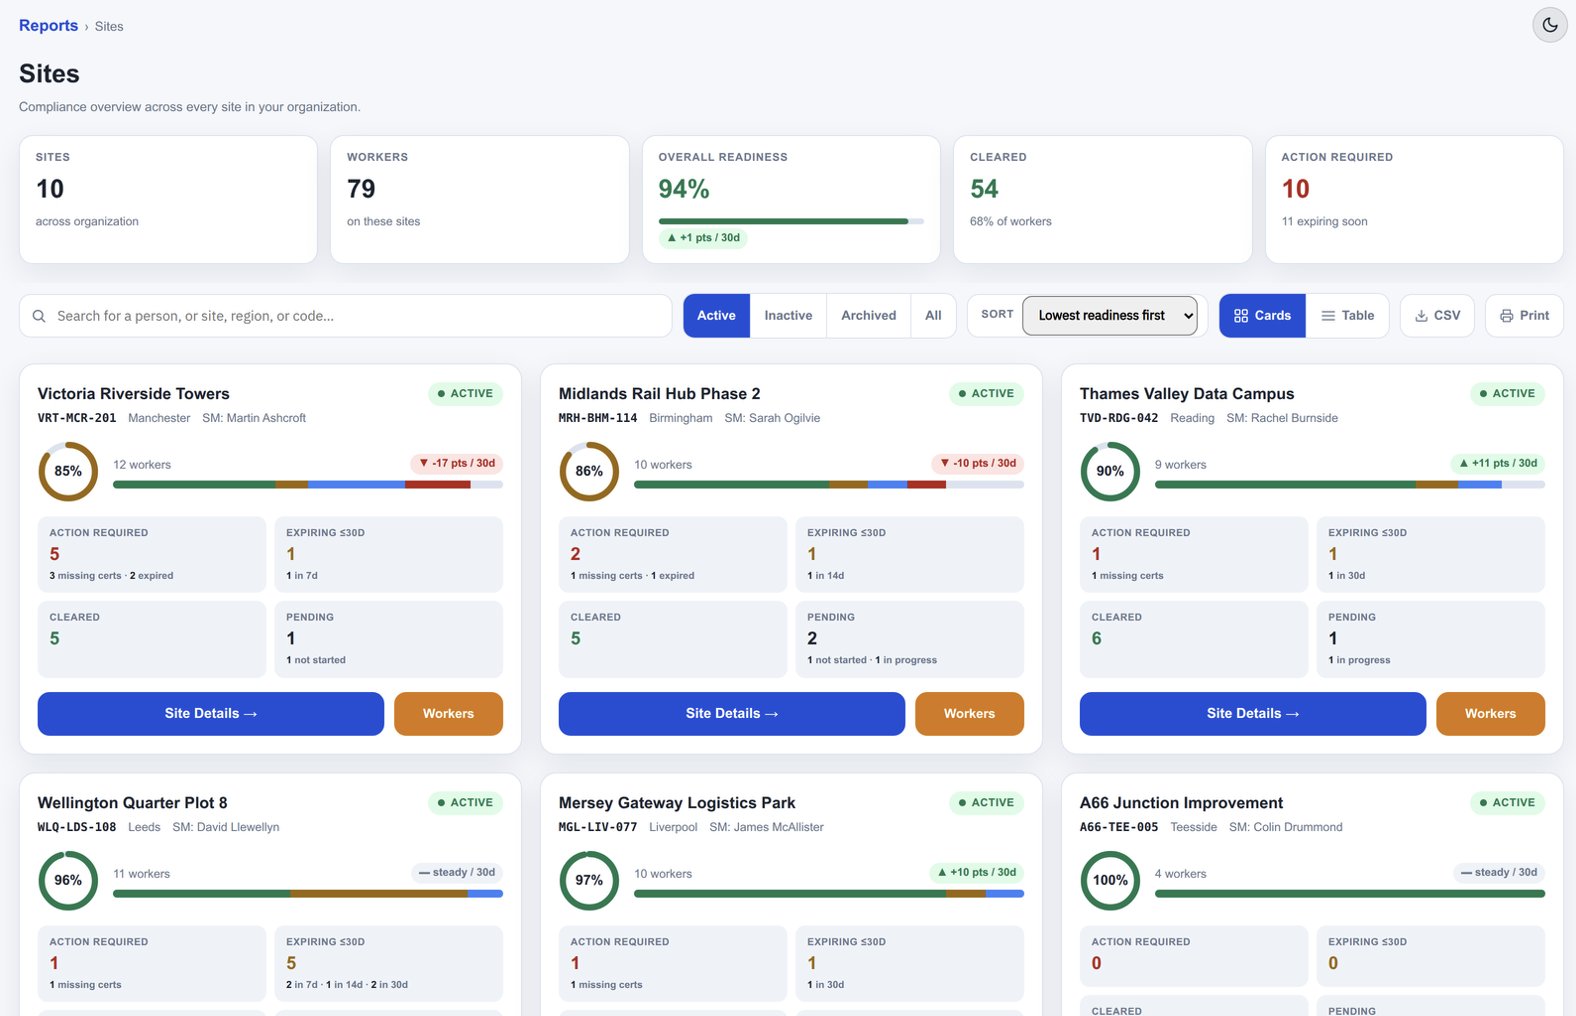Image resolution: width=1576 pixels, height=1016 pixels.
Task: Open Workers for Thames Valley Data Campus
Action: [x=1490, y=714]
